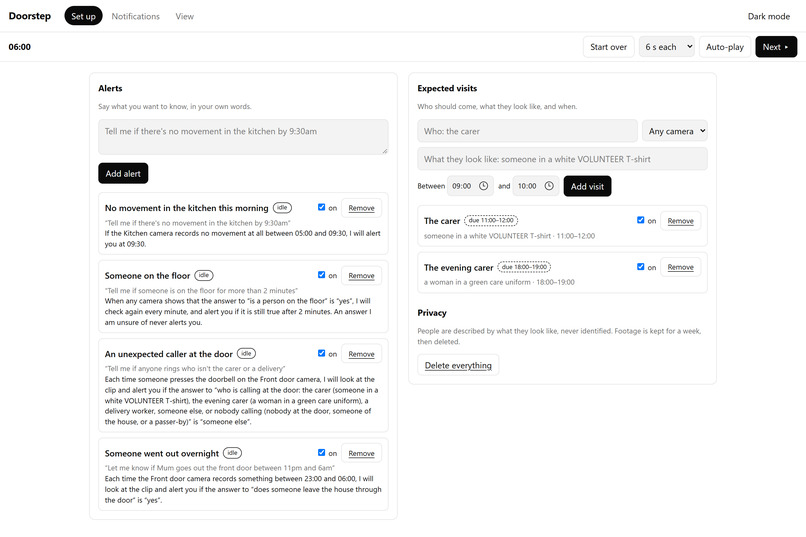
Task: Advance with the Next button
Action: [x=776, y=47]
